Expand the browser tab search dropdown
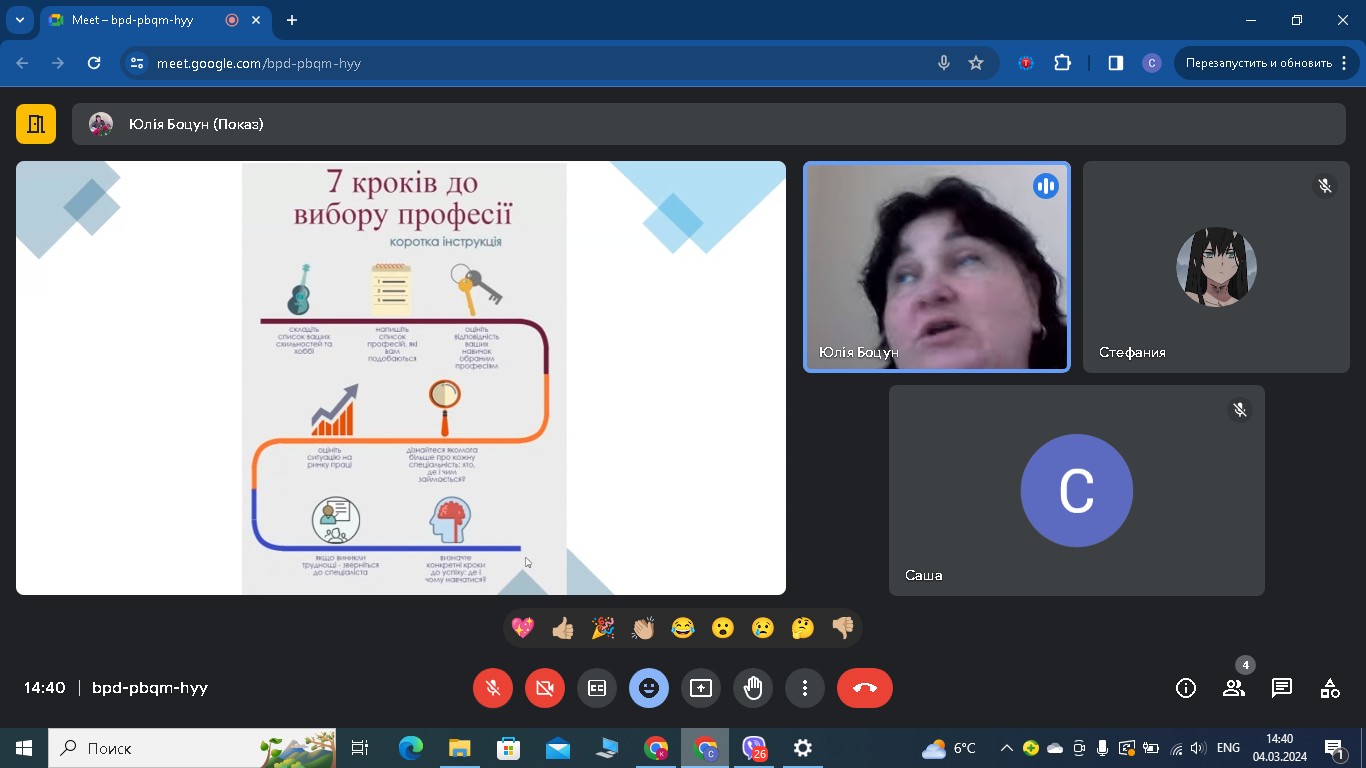Viewport: 1366px width, 768px height. pyautogui.click(x=19, y=20)
